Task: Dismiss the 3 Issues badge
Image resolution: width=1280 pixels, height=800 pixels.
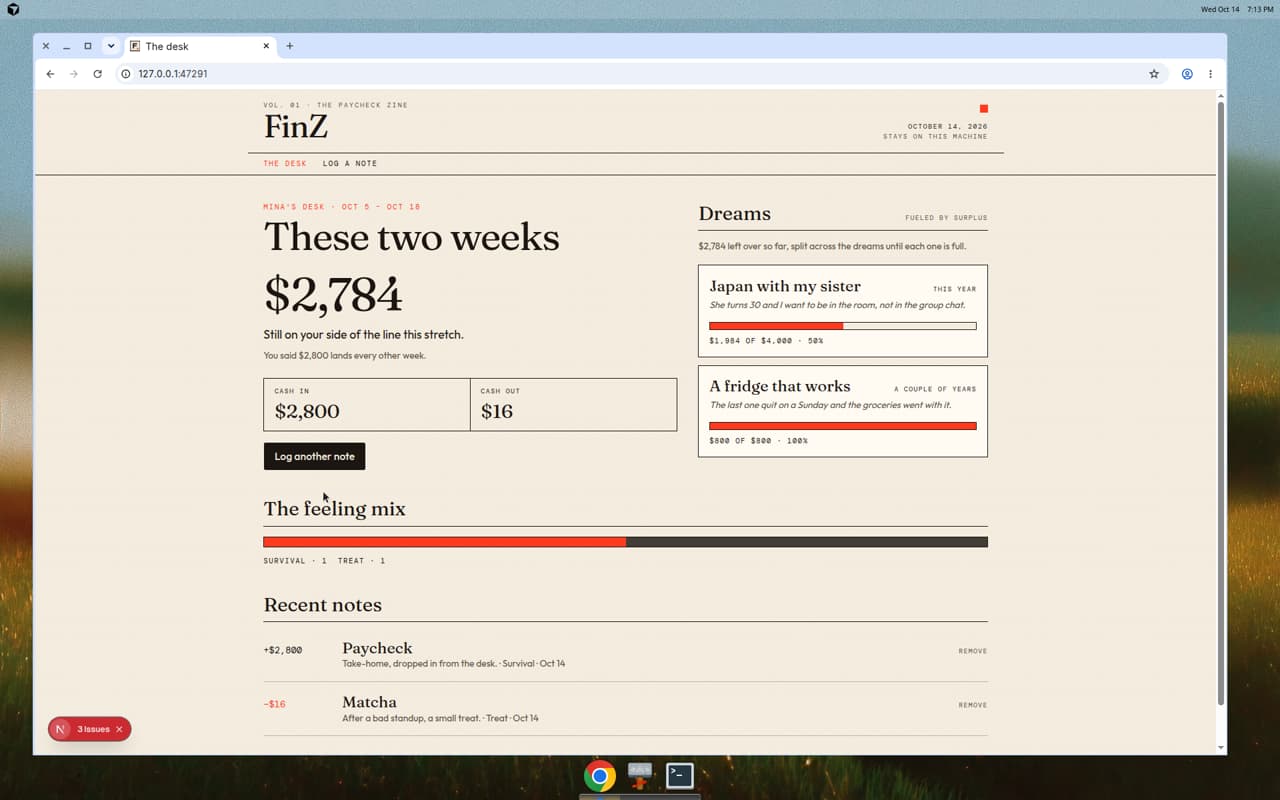Action: point(119,729)
